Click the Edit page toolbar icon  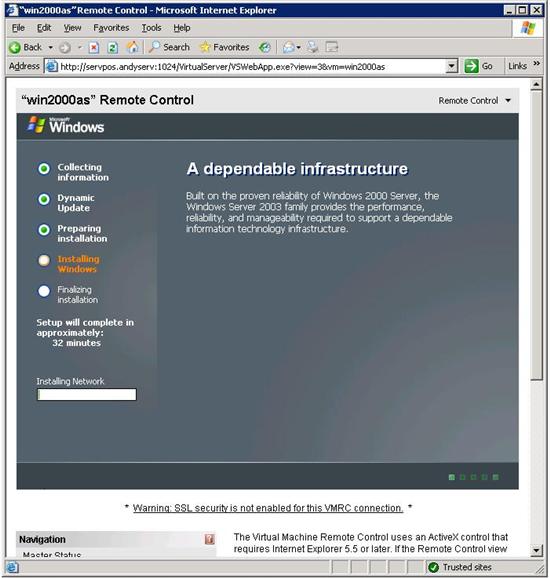coord(332,47)
